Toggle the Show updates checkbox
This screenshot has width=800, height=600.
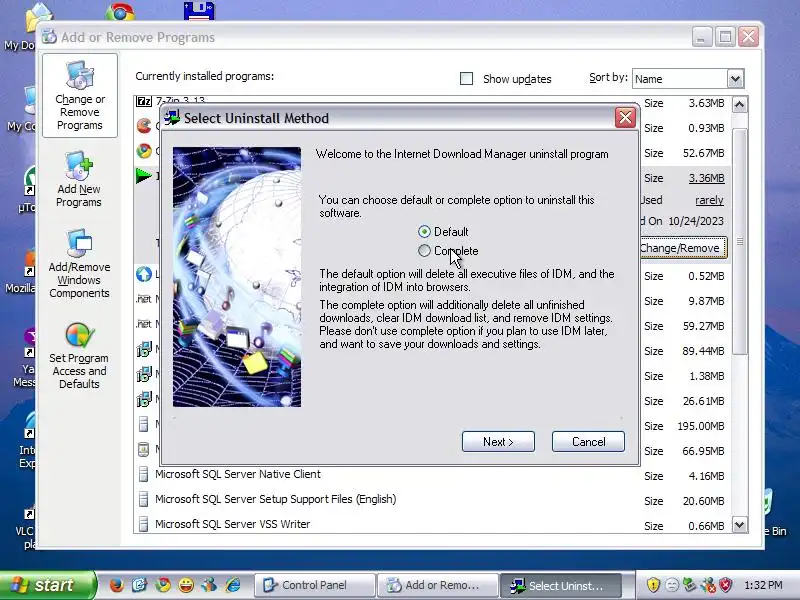pyautogui.click(x=466, y=79)
